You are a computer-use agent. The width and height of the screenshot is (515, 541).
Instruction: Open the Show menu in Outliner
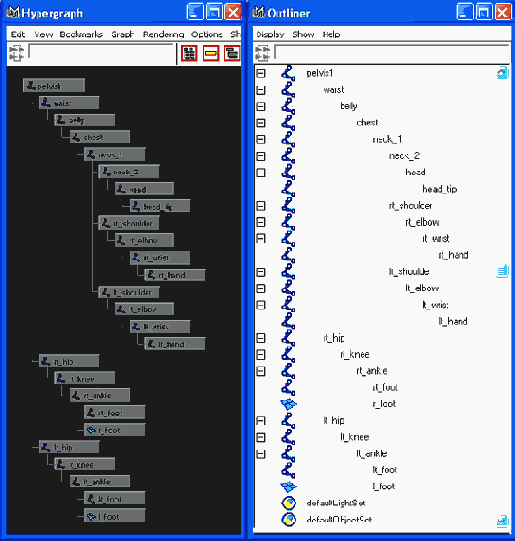(x=303, y=34)
